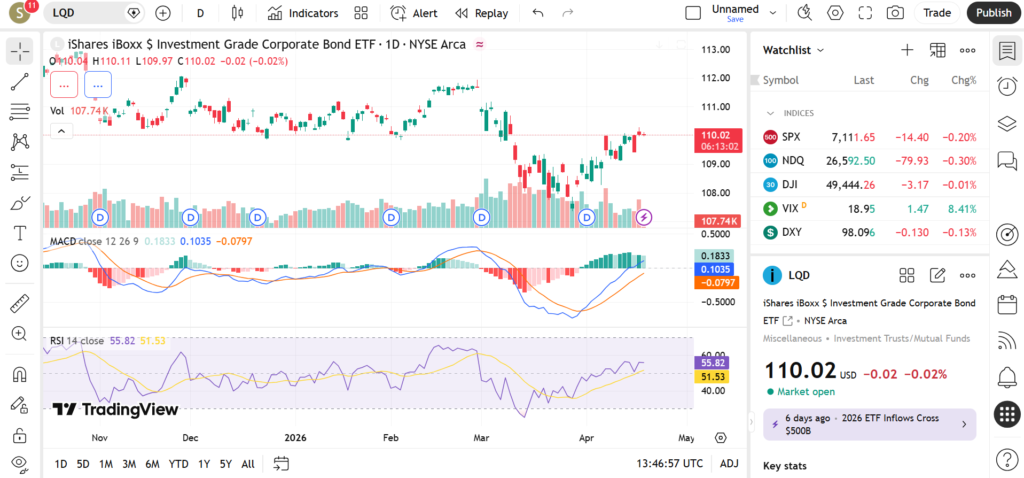Select the Measure ruler tool
1024x478 pixels.
(x=19, y=303)
